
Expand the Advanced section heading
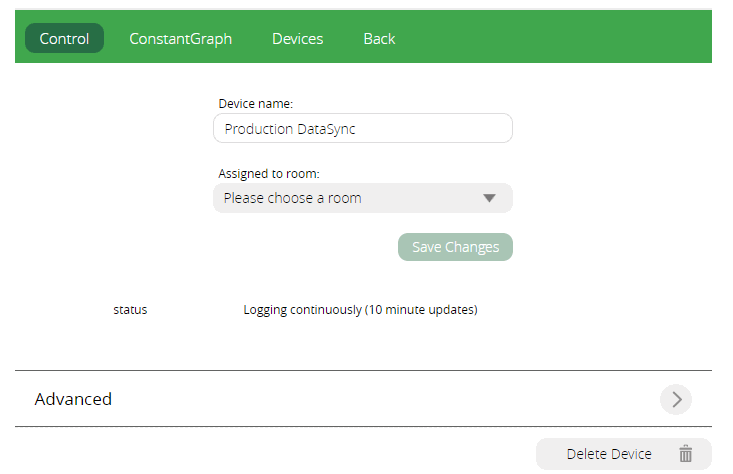point(73,399)
